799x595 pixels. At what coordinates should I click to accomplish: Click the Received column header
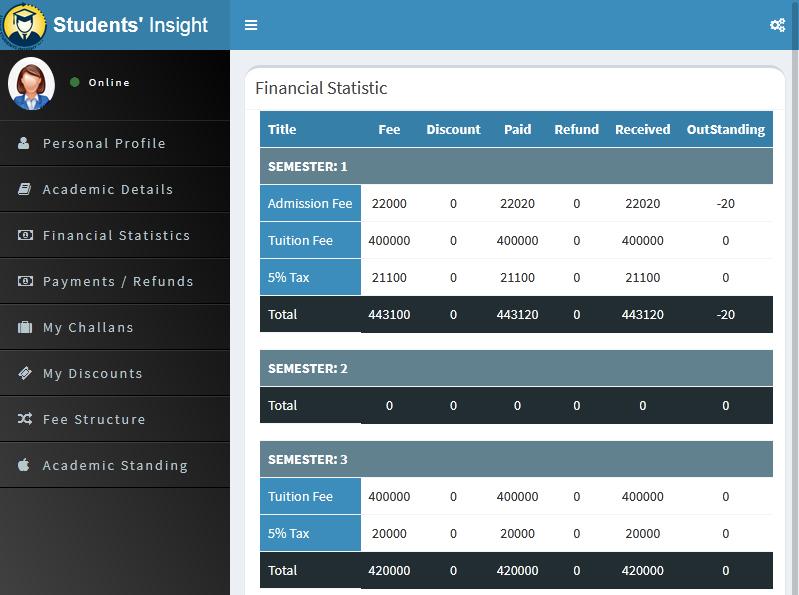pyautogui.click(x=643, y=129)
